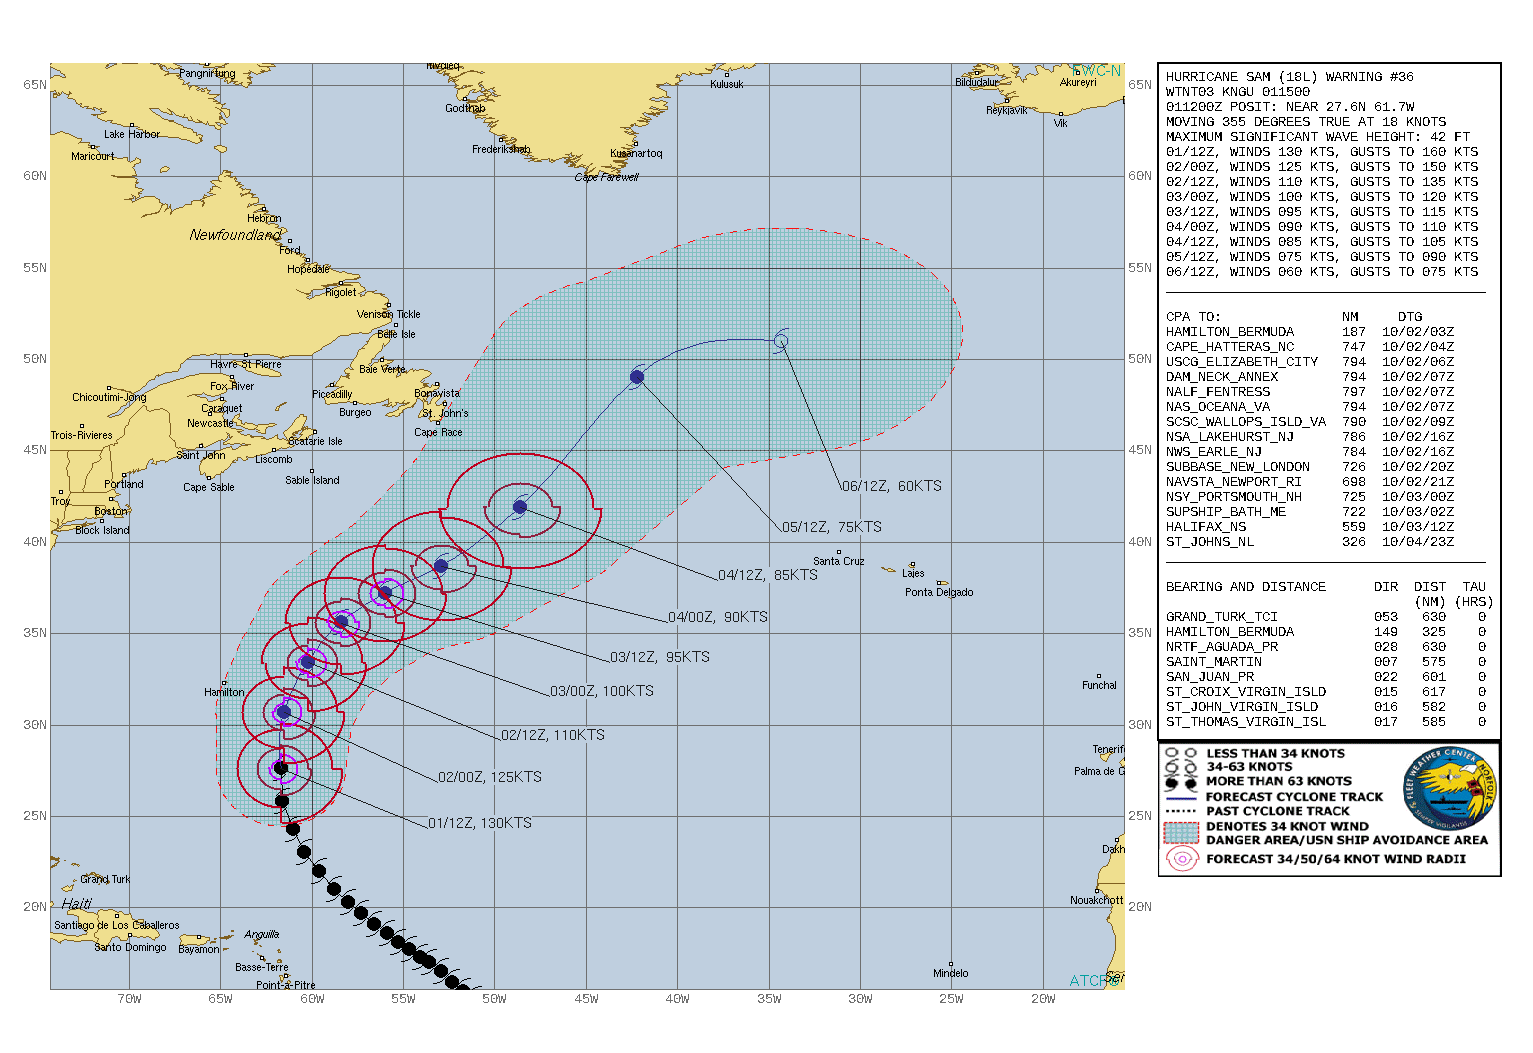Click the '03/12Z, 95KTS' map callout label
The width and height of the screenshot is (1533, 1053).
click(x=660, y=657)
